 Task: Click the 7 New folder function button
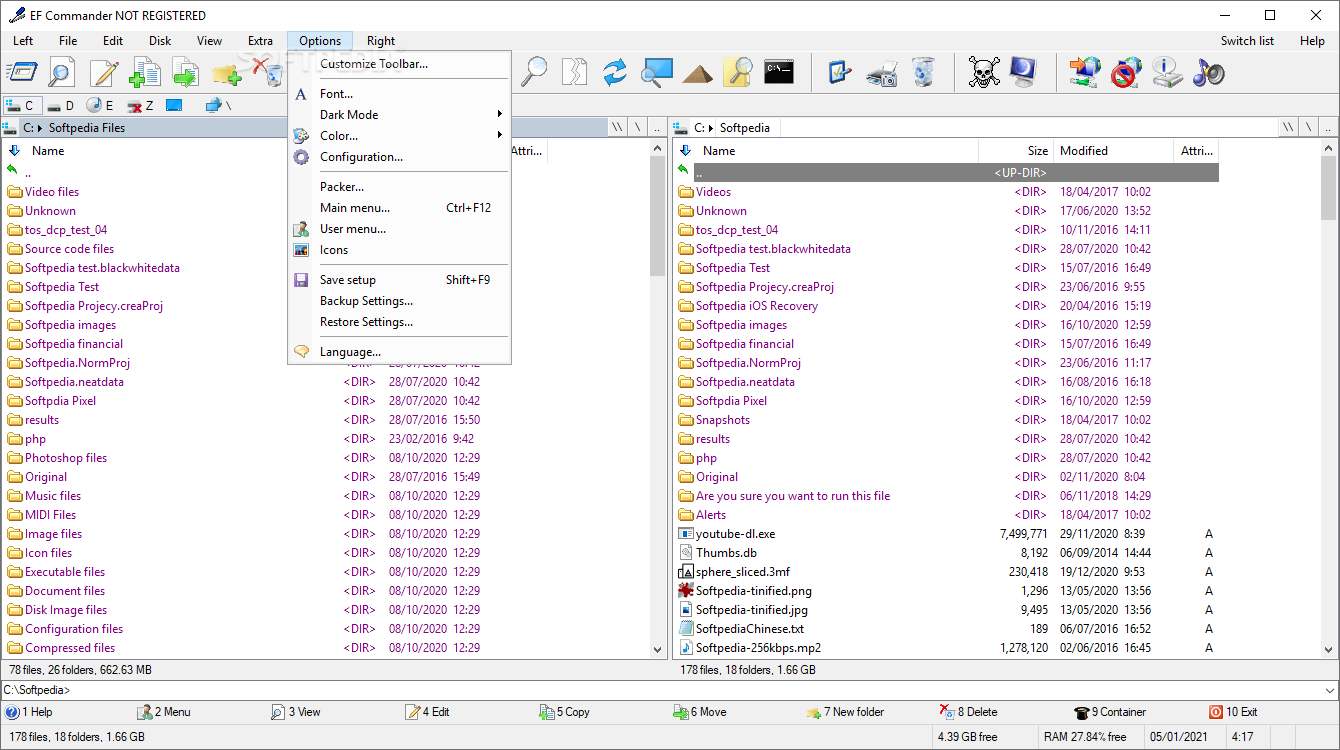[x=846, y=712]
